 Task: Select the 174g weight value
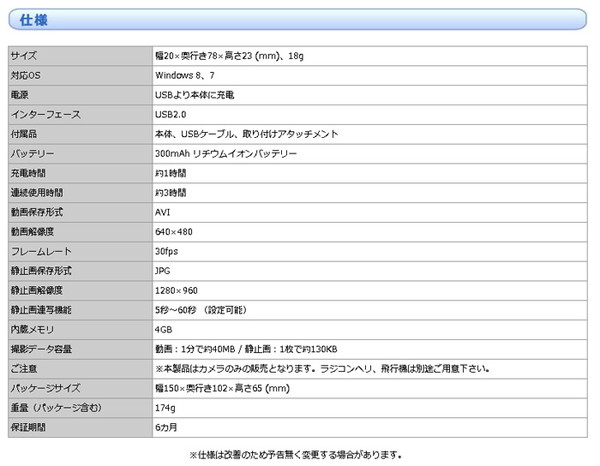click(x=165, y=407)
